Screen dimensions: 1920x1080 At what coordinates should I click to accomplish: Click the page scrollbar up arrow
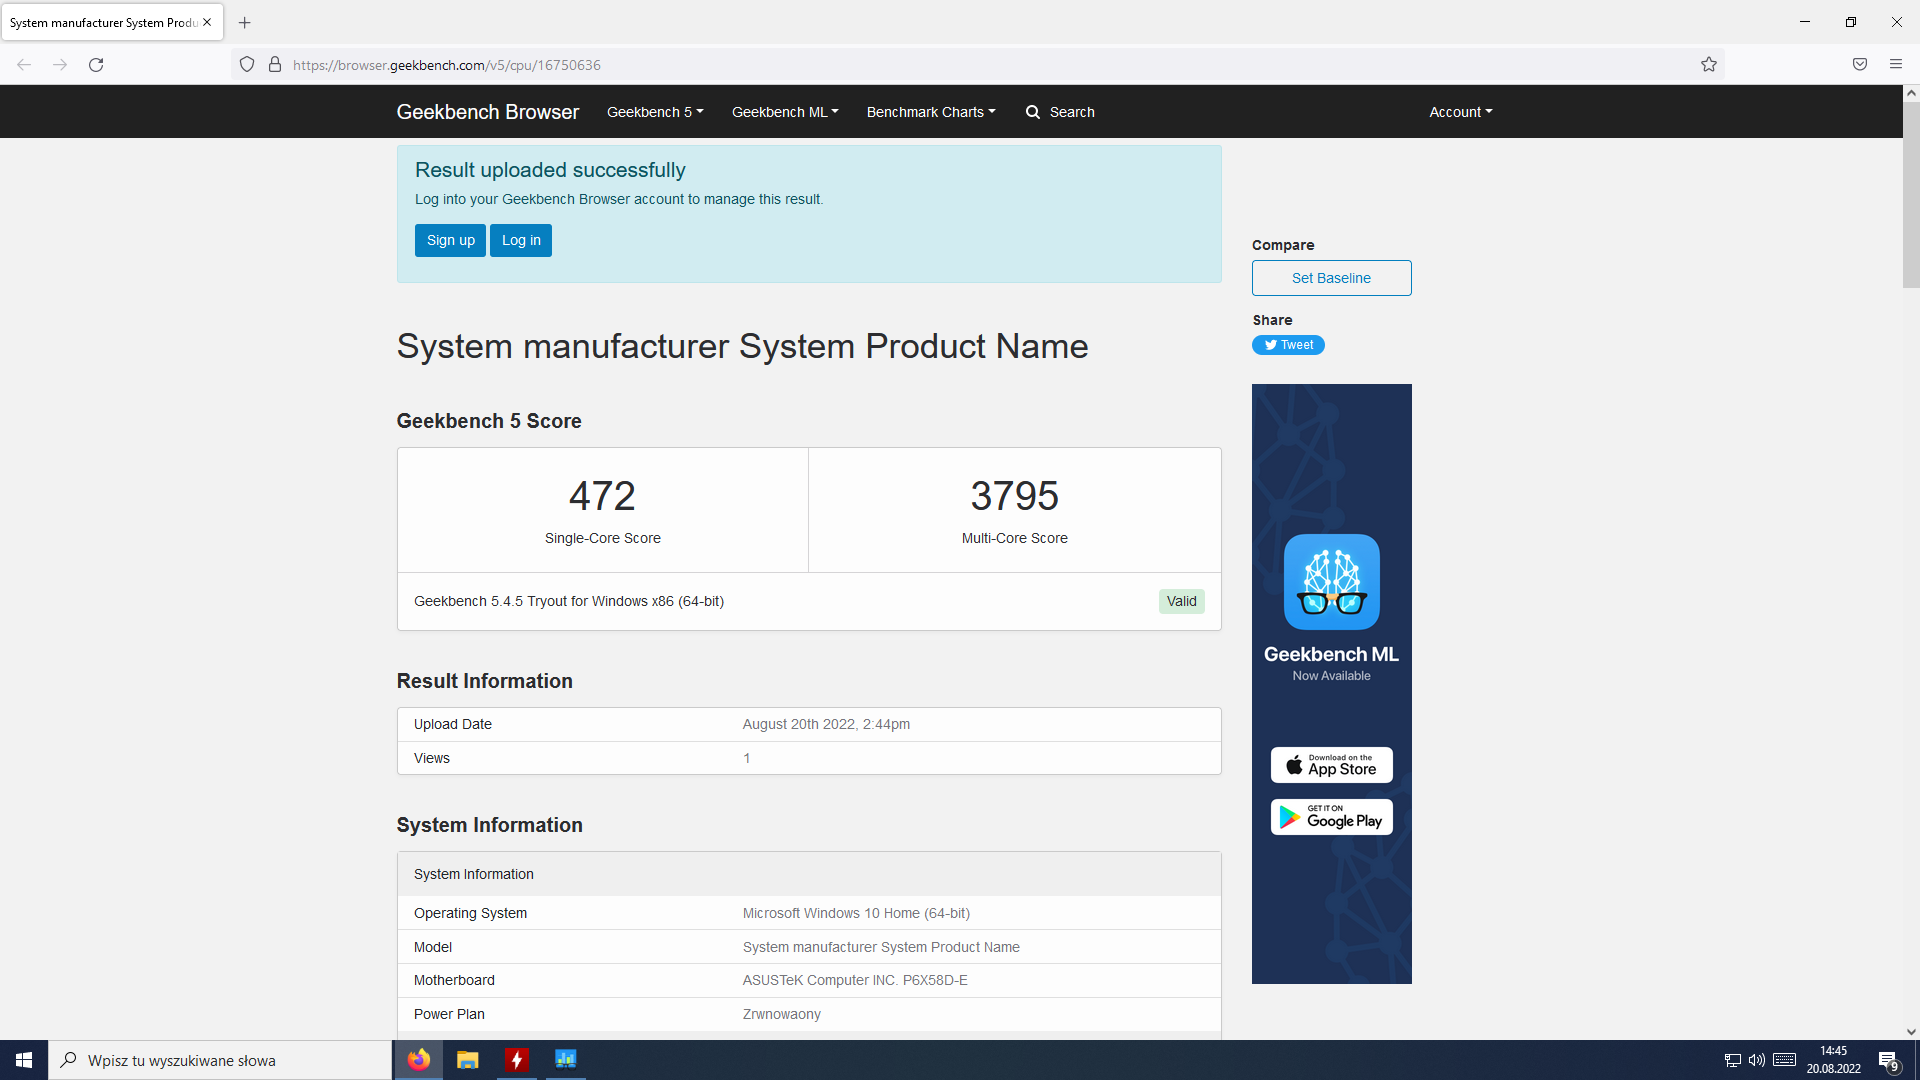click(1911, 93)
